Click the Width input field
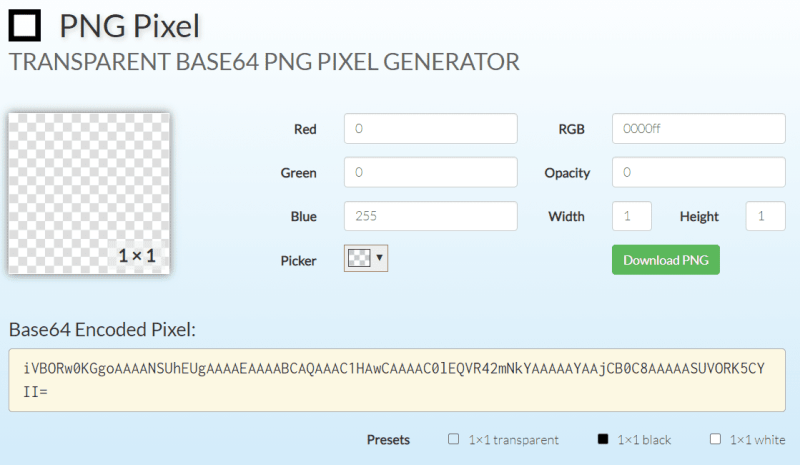Viewport: 800px width, 465px height. (x=631, y=216)
